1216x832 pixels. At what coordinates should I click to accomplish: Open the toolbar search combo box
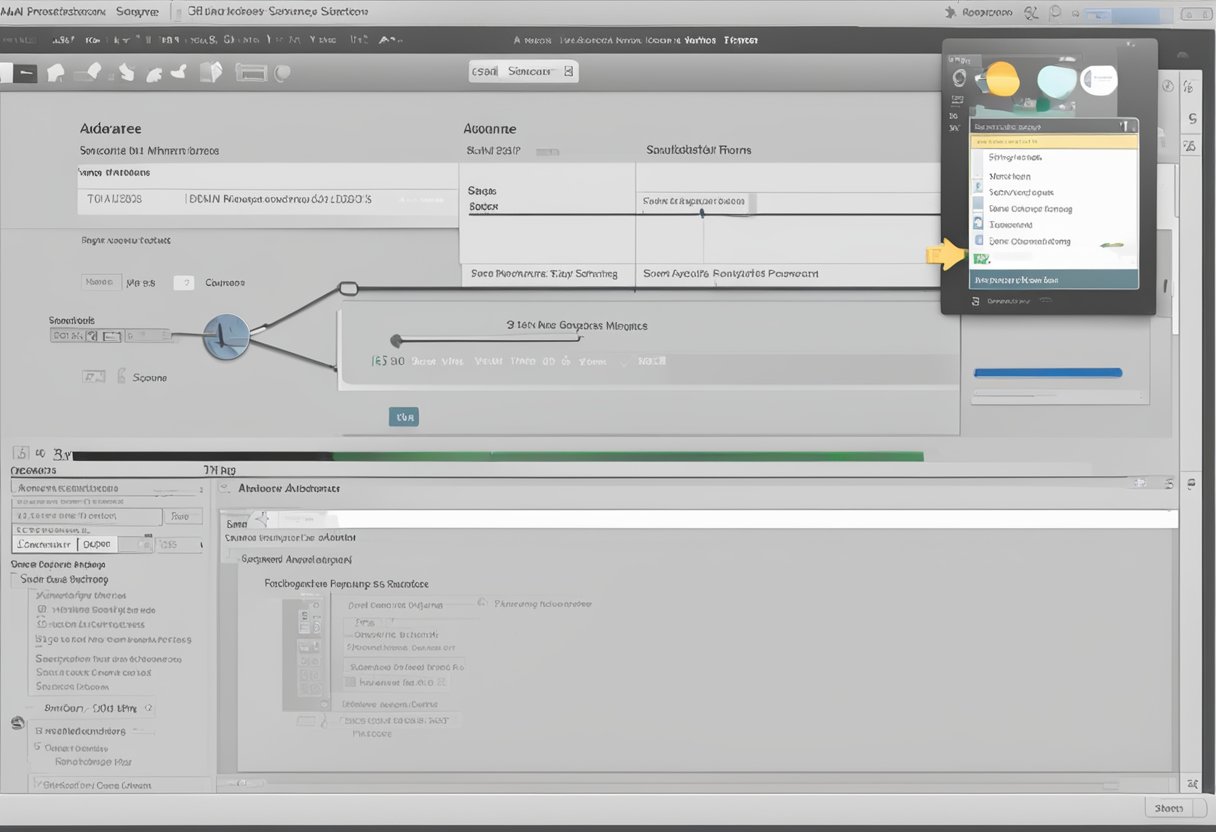pos(523,72)
